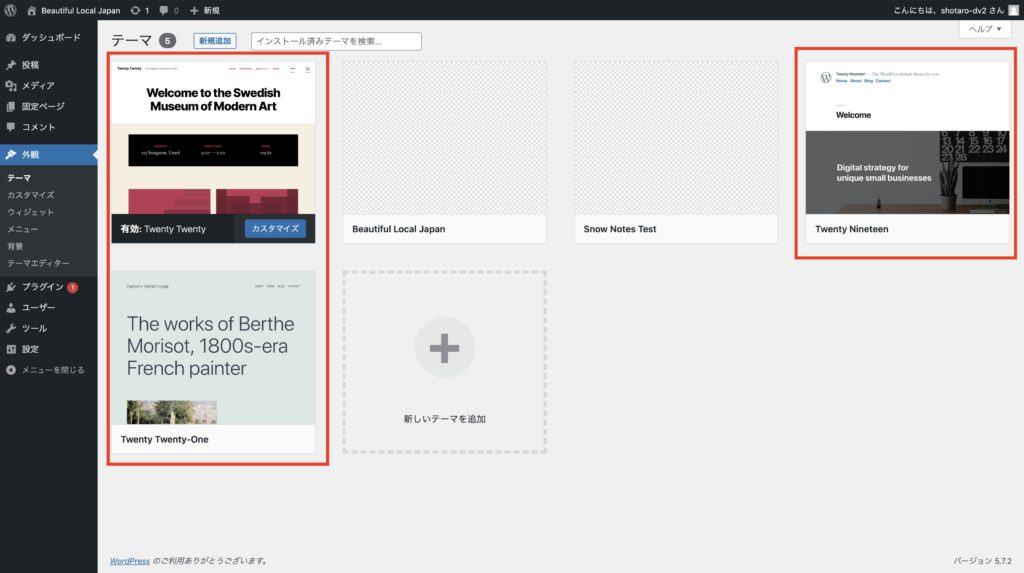Viewport: 1024px width, 573px height.
Task: Click the plugin update badge showing 1
Action: (x=72, y=287)
